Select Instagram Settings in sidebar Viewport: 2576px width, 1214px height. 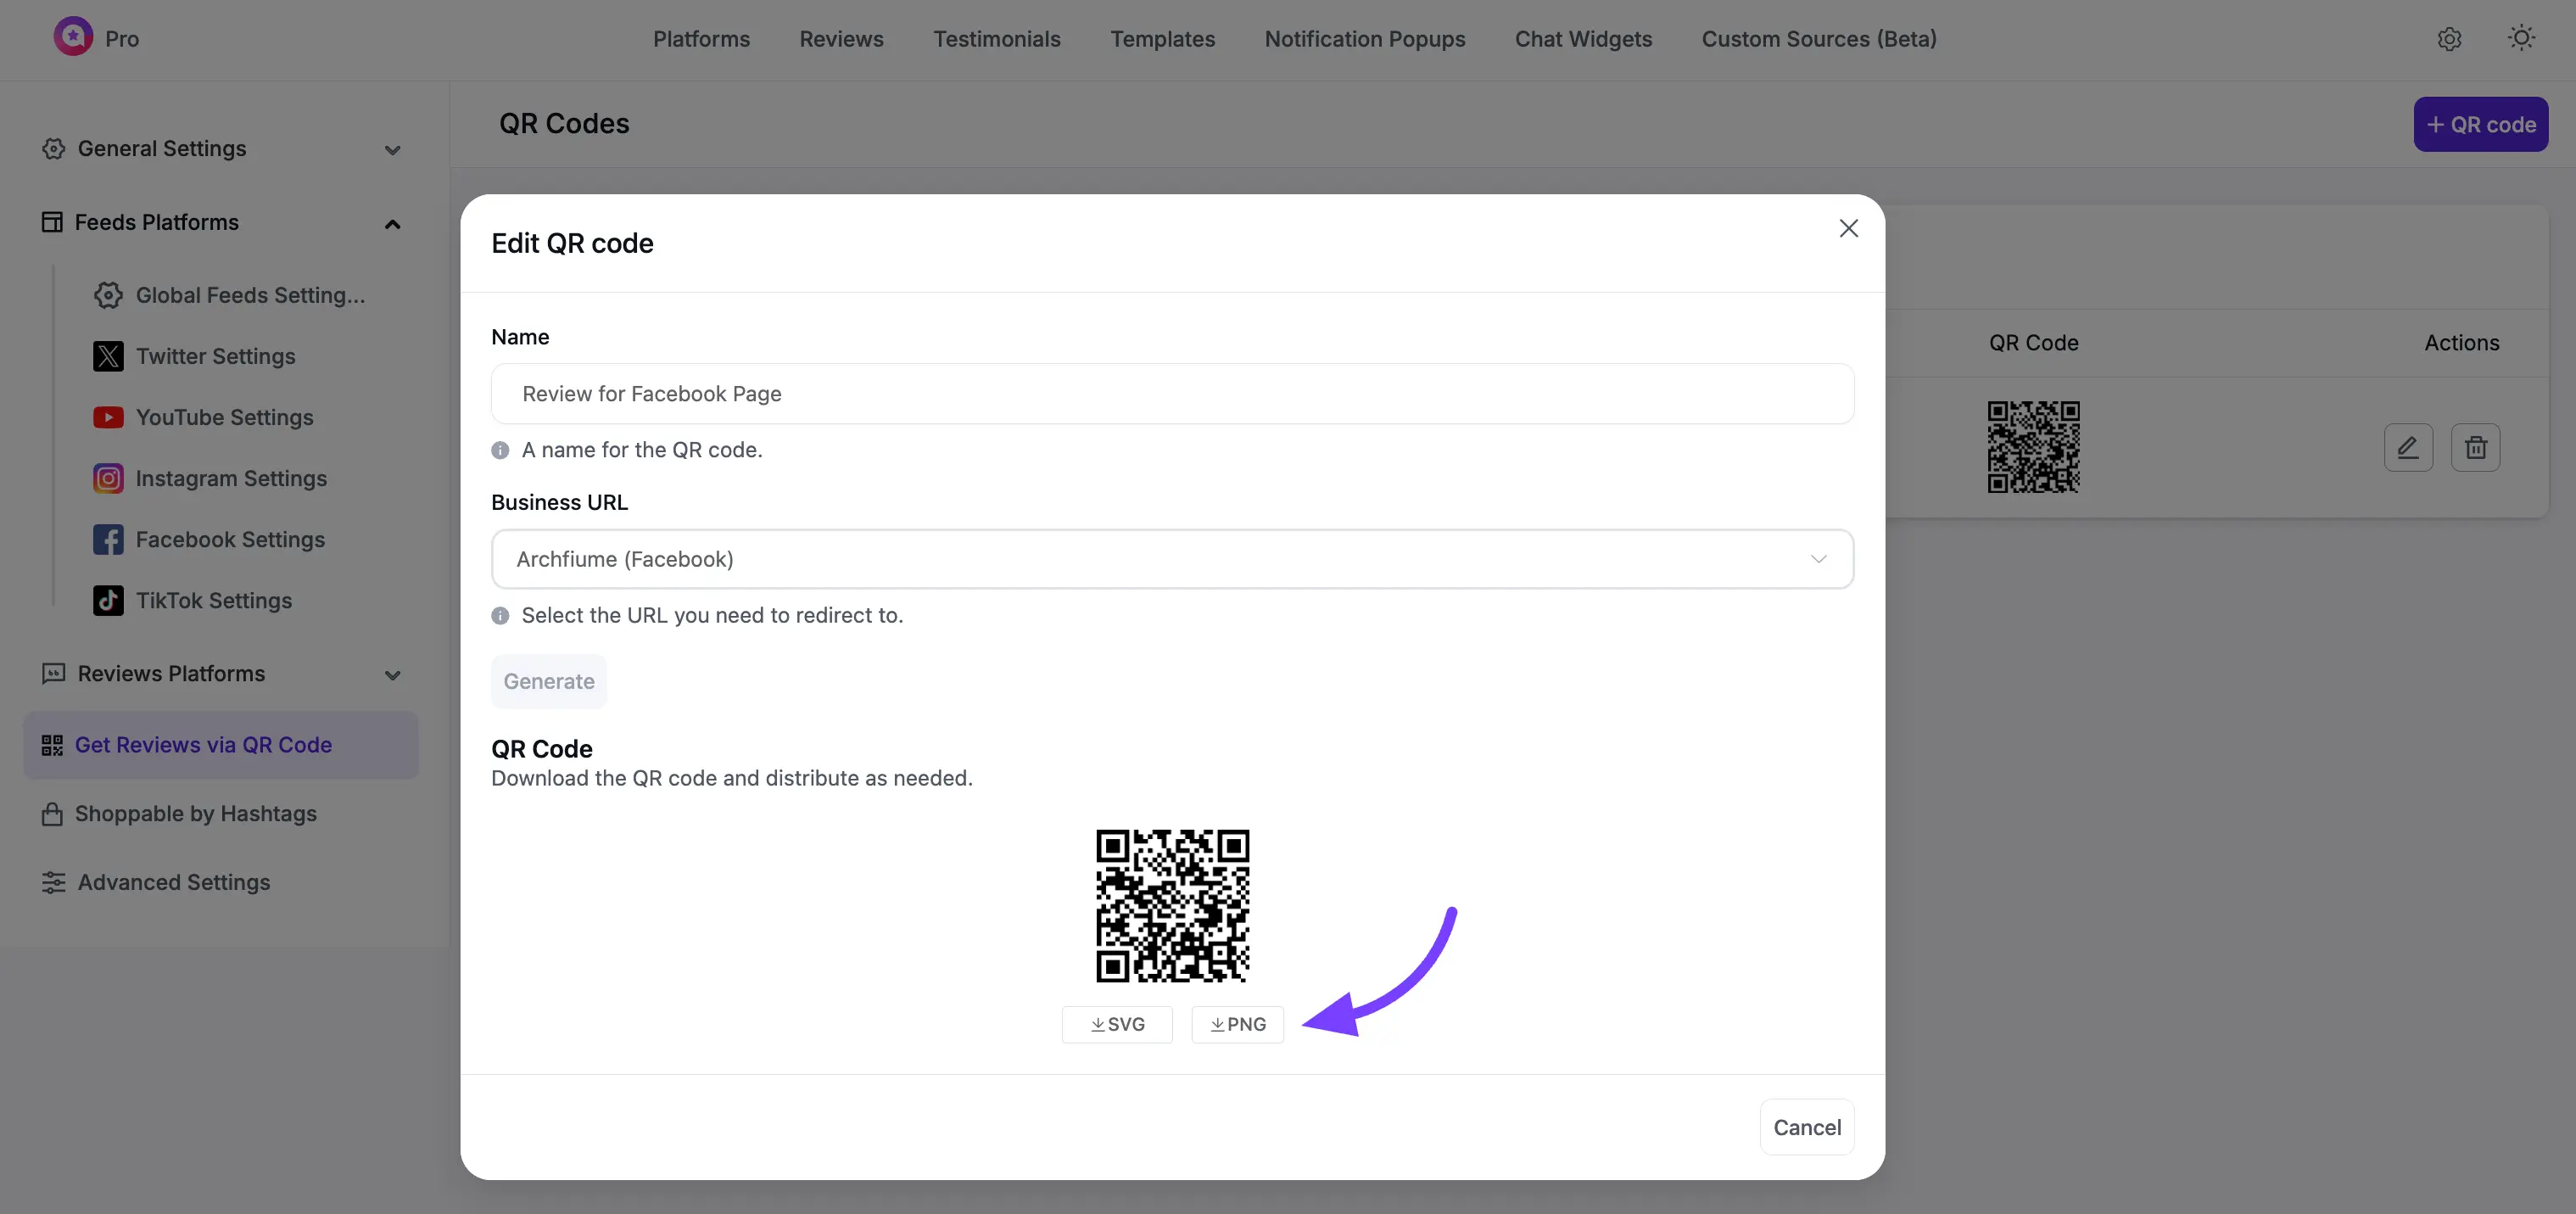[231, 478]
